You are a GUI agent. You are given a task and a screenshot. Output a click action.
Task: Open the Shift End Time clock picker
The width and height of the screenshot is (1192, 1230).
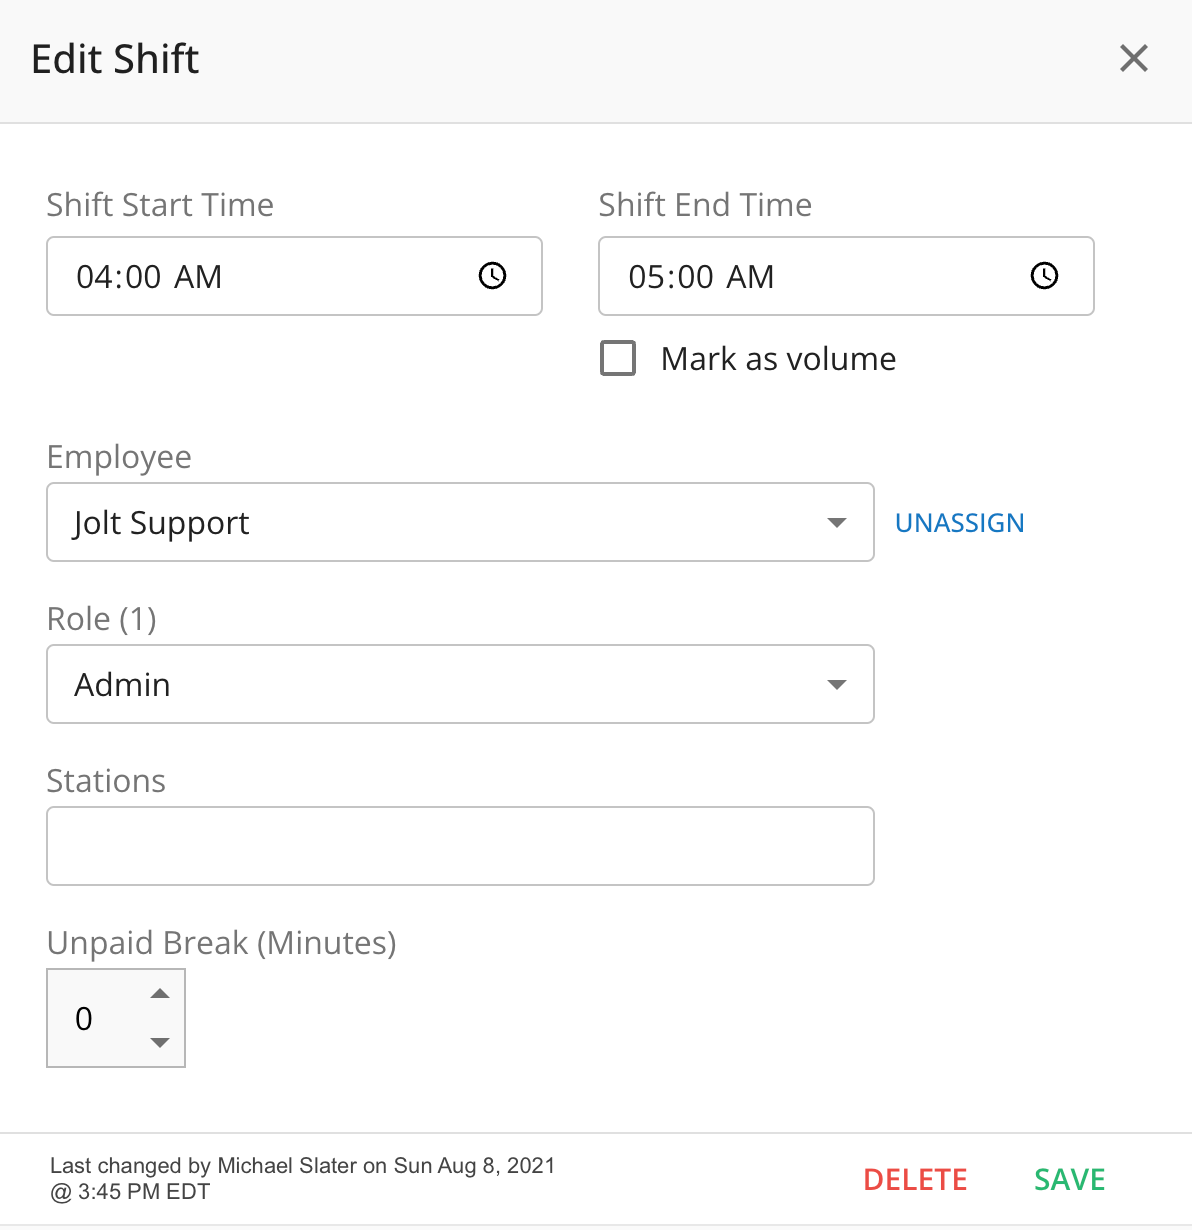(1044, 276)
